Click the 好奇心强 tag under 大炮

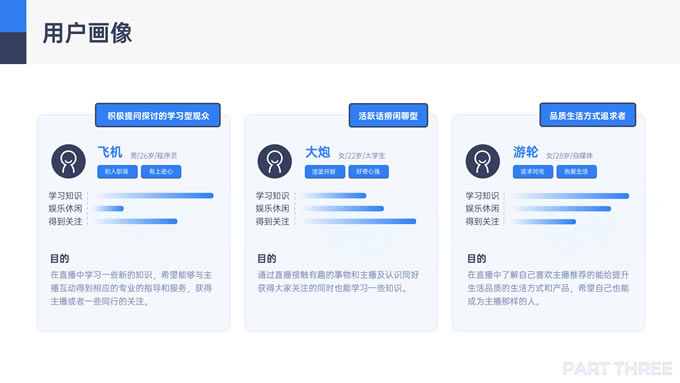[369, 172]
